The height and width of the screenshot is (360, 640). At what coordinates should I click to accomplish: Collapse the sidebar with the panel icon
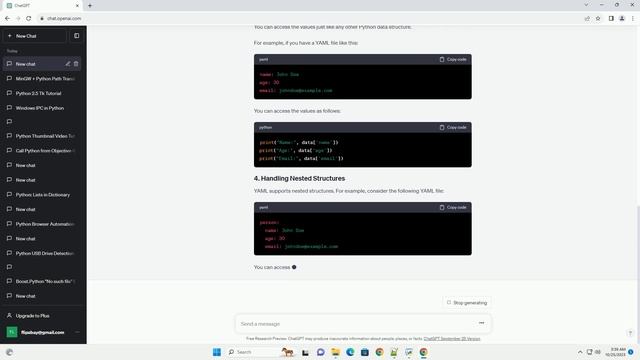pos(76,36)
